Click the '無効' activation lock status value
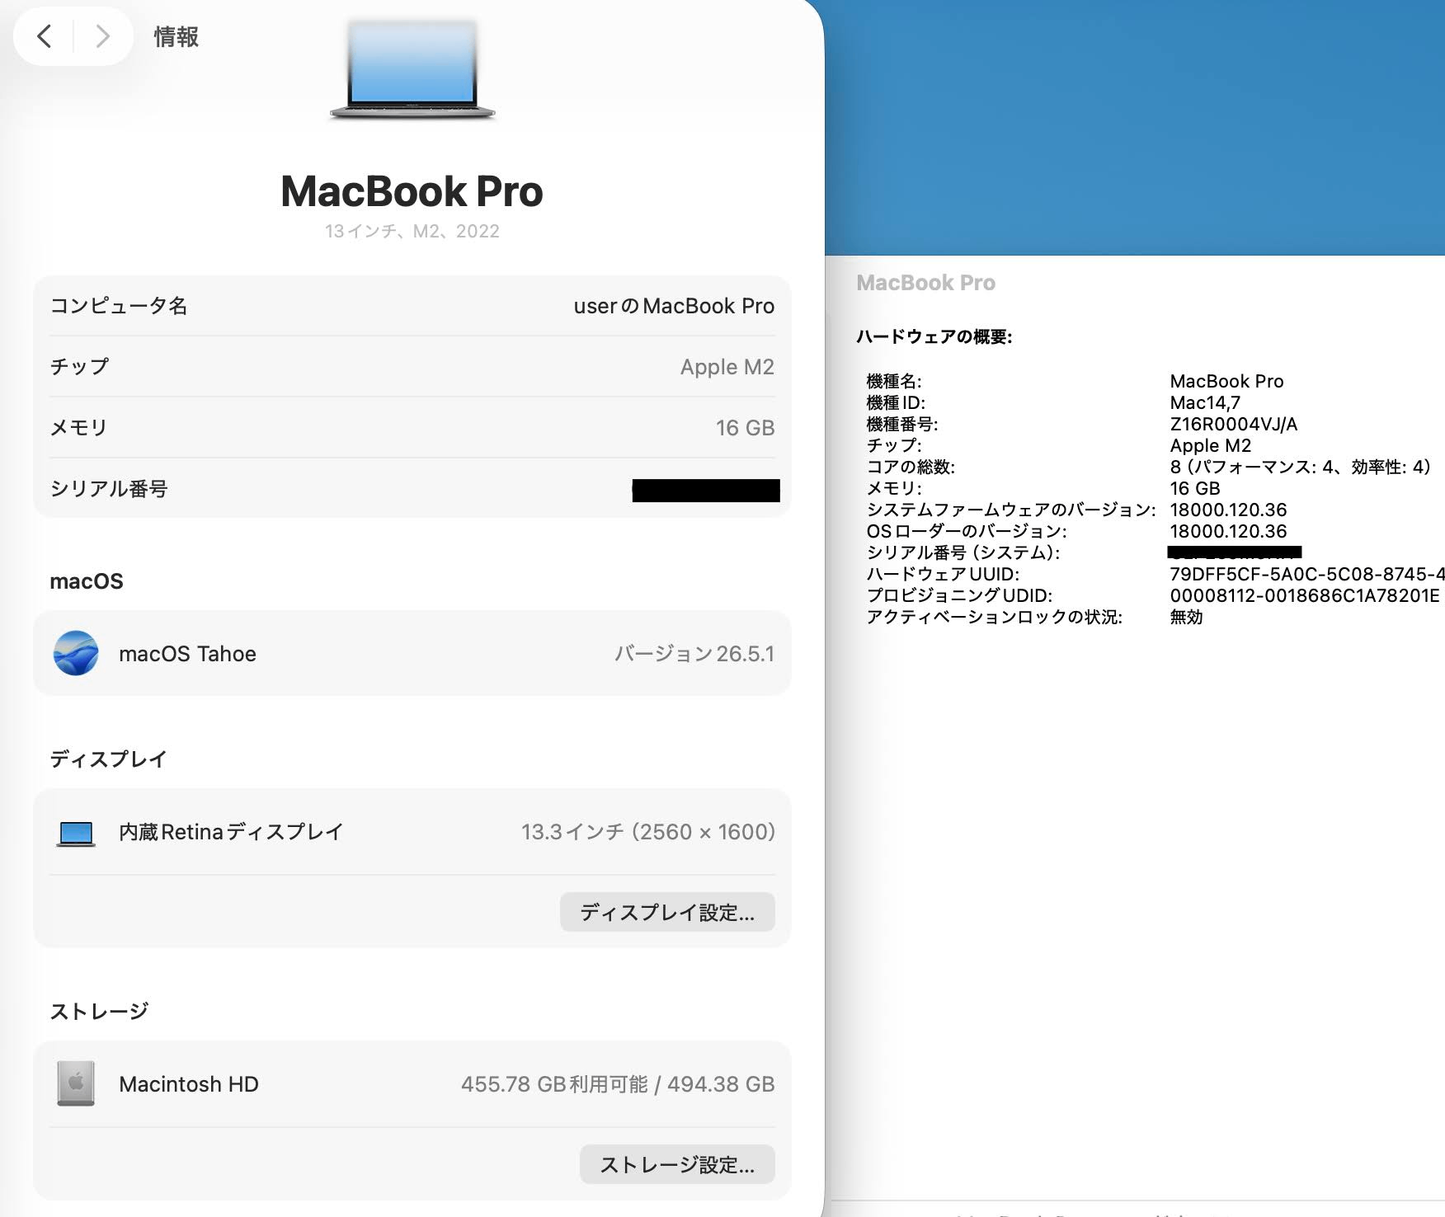This screenshot has width=1445, height=1217. [1187, 617]
